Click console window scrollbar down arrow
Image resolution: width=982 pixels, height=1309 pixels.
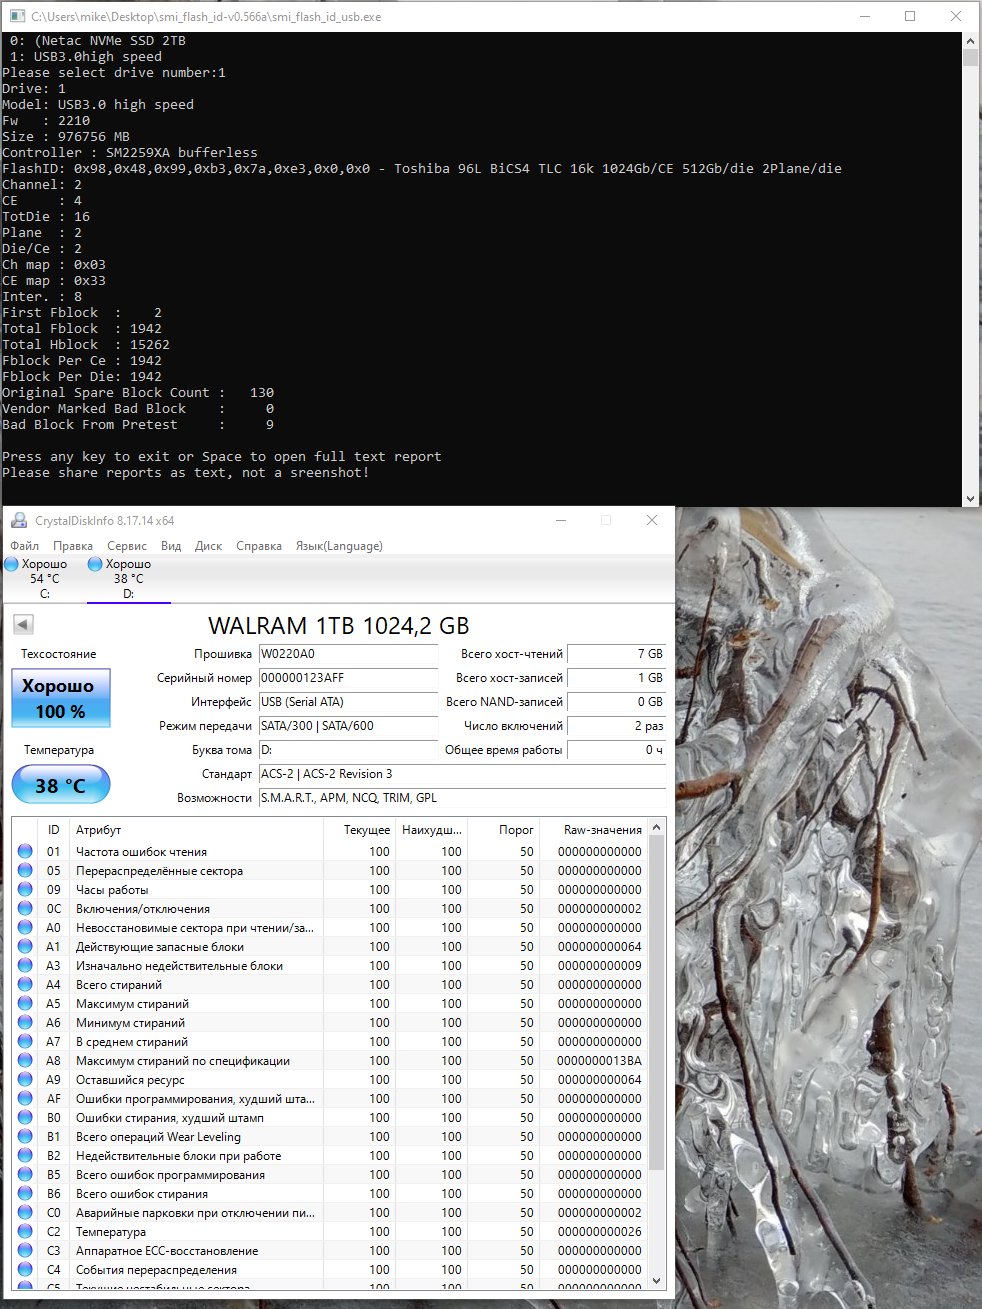click(970, 497)
